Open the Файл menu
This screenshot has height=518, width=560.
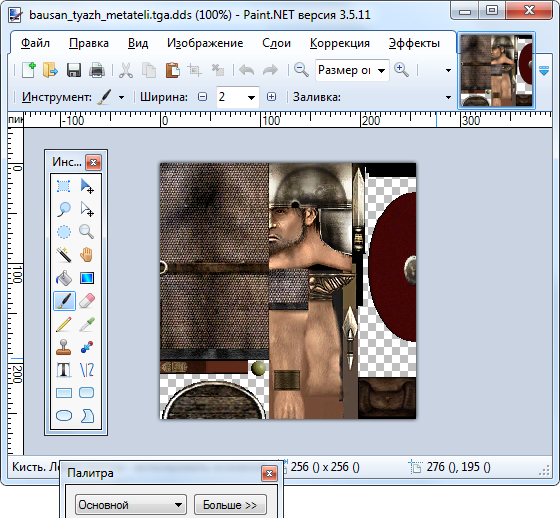(35, 43)
